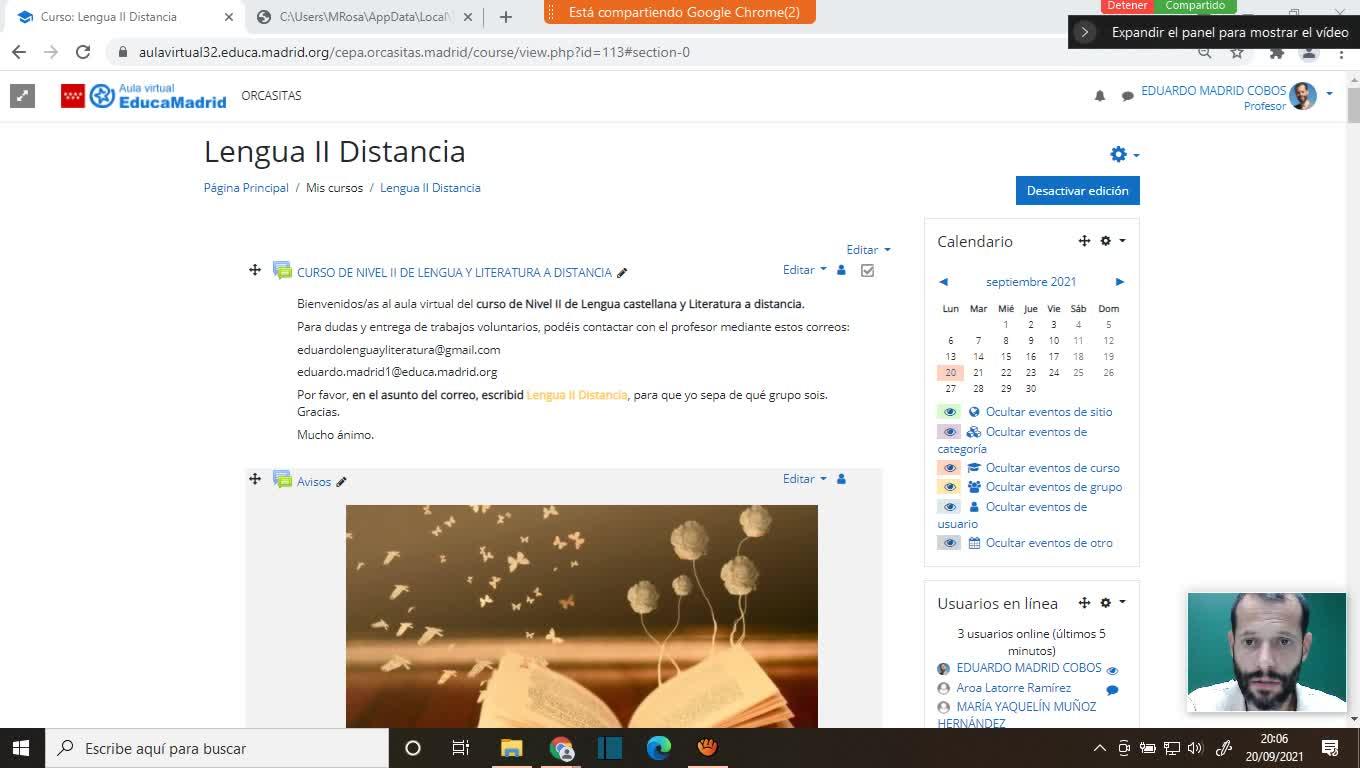Open Aroa Latorre Ramírez profile link

(x=1013, y=688)
